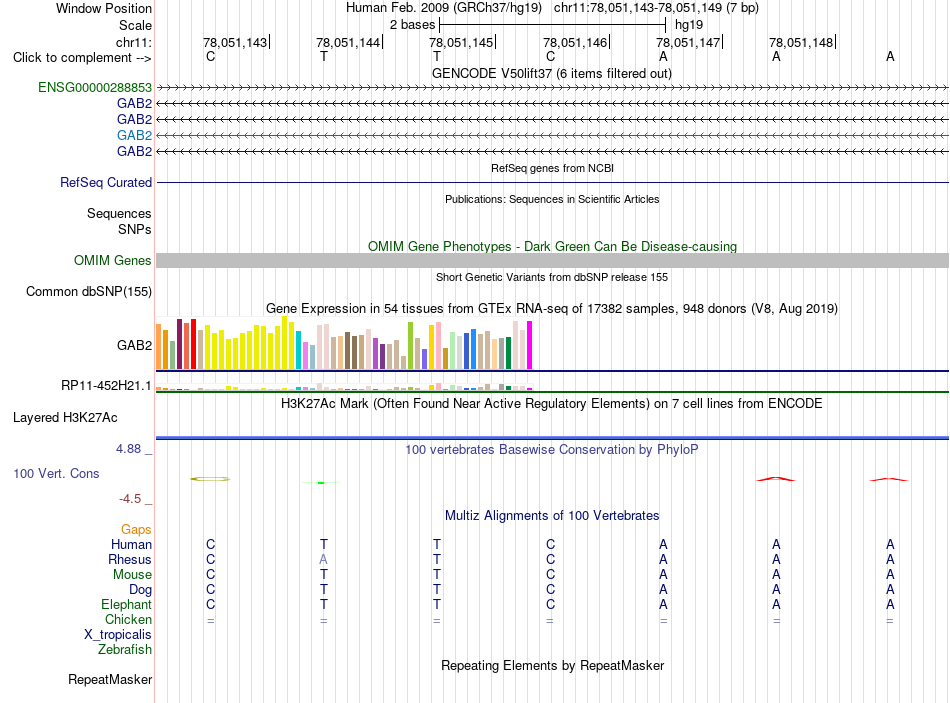Click the GENCODE V50lift37 track title
Screen dimensions: 950x703
[551, 73]
